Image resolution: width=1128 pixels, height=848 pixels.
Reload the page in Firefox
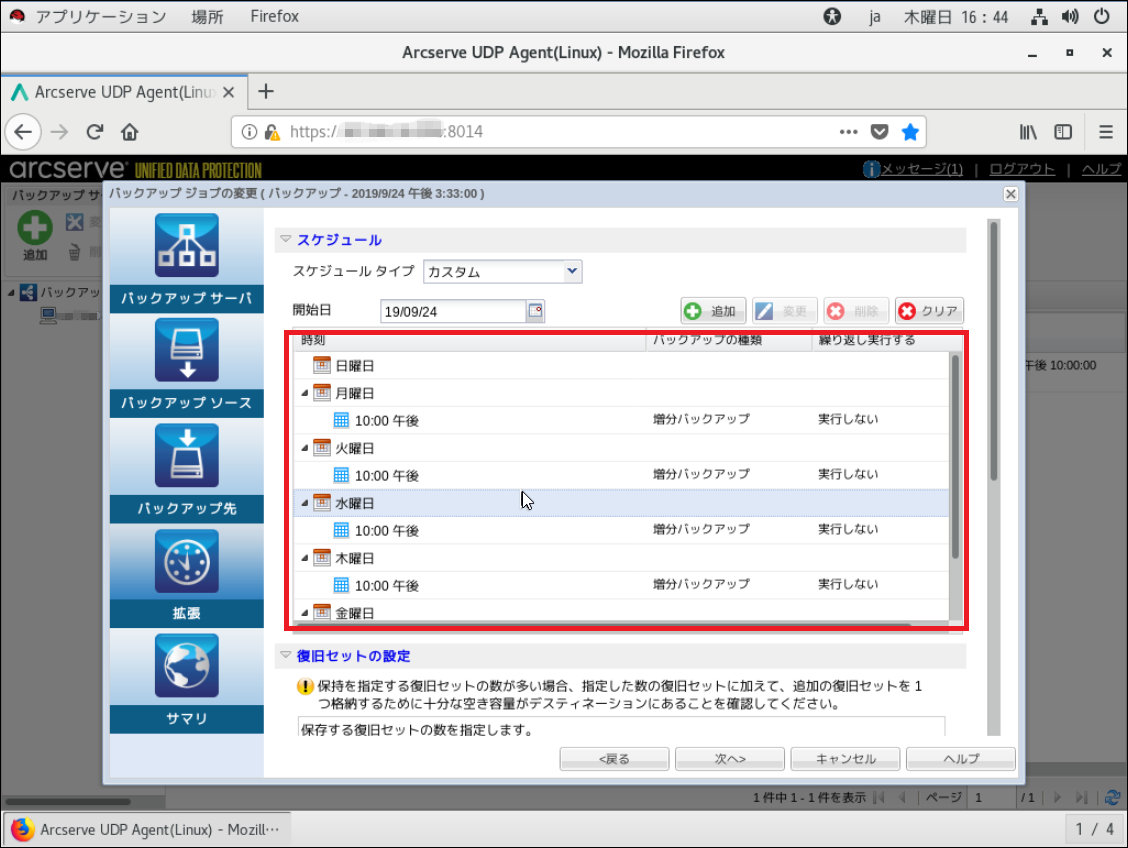95,132
